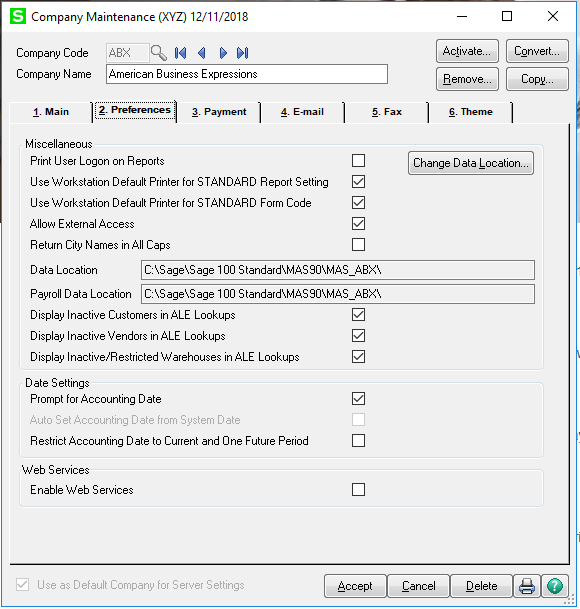Go to the next company record
This screenshot has height=609, width=580.
tap(223, 53)
